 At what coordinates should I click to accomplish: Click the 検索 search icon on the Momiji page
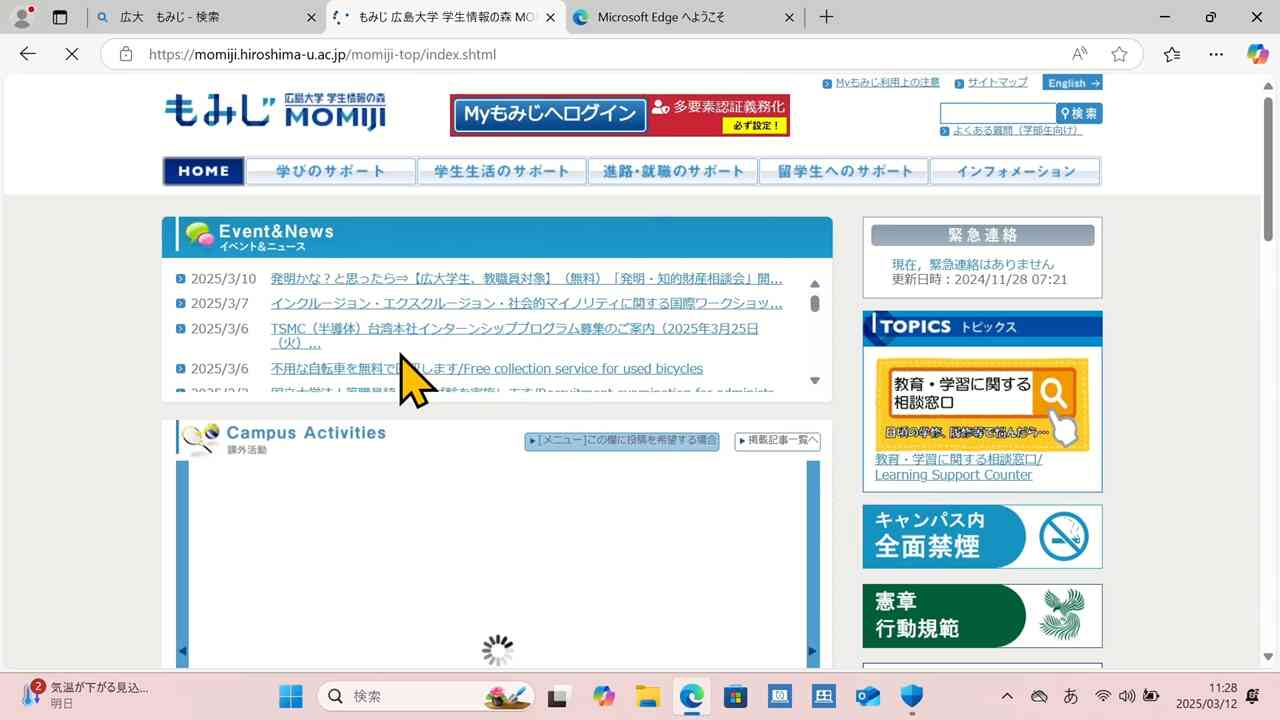click(x=1077, y=113)
